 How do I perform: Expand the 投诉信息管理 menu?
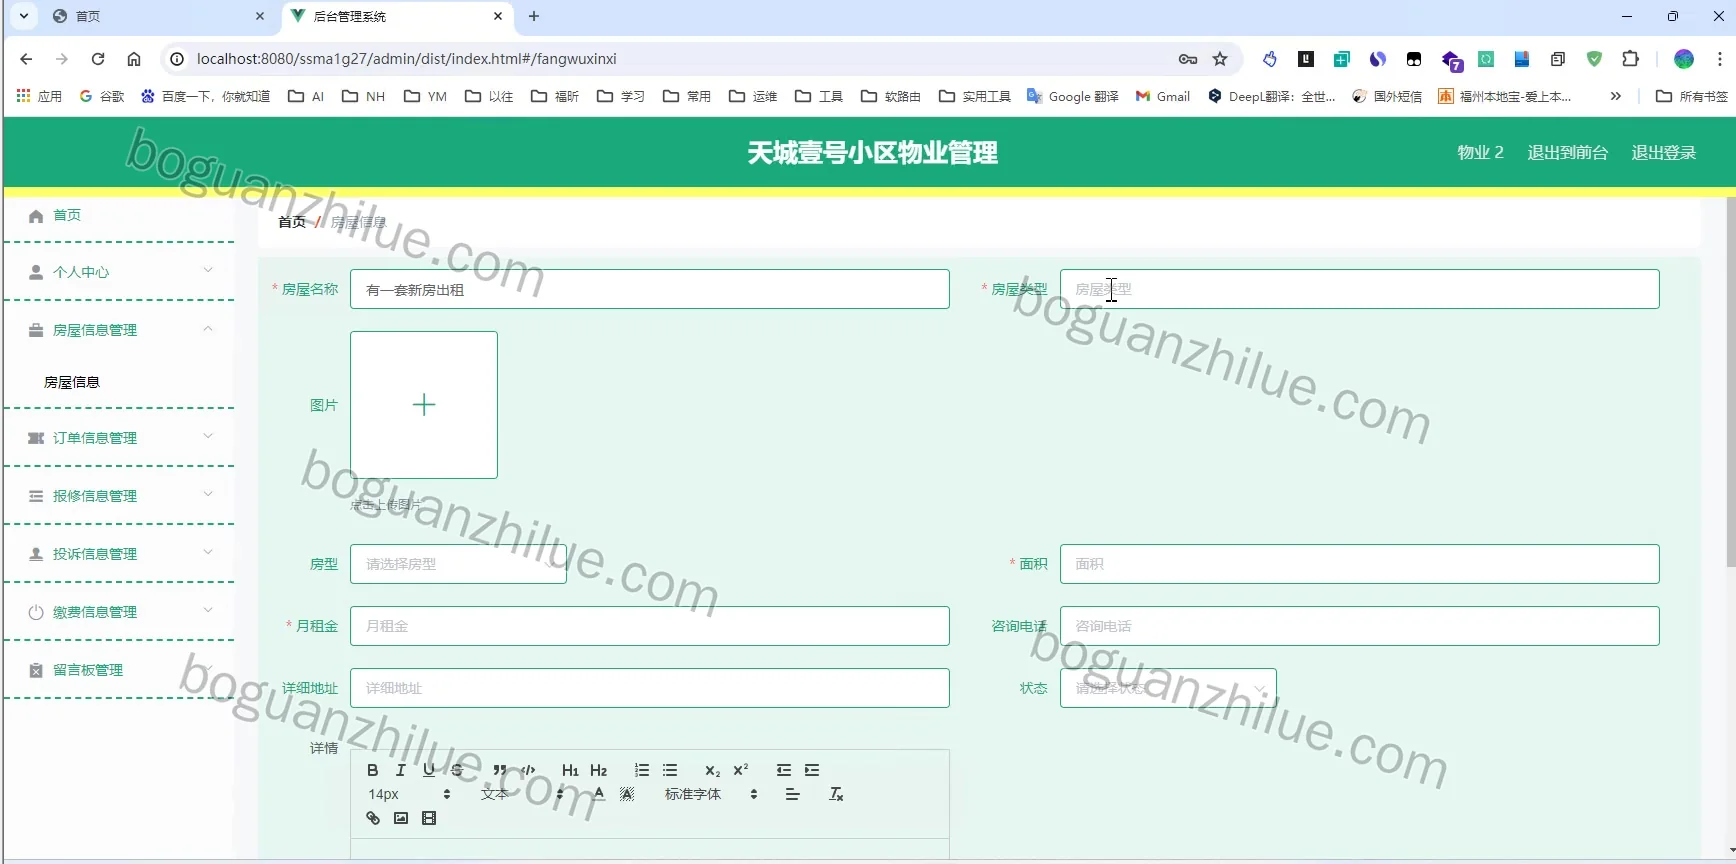(x=119, y=554)
